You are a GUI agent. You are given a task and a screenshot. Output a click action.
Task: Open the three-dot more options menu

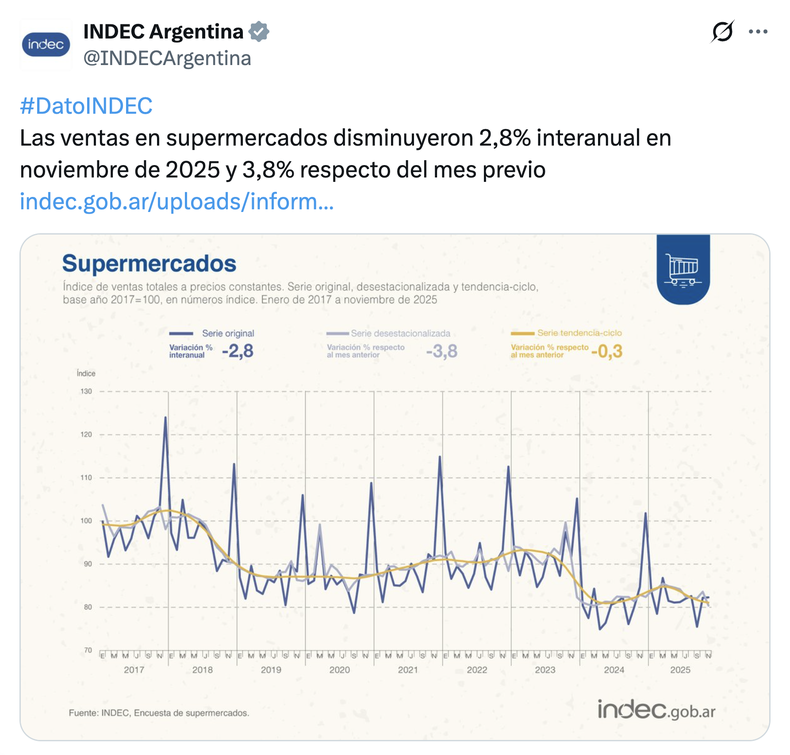point(758,32)
